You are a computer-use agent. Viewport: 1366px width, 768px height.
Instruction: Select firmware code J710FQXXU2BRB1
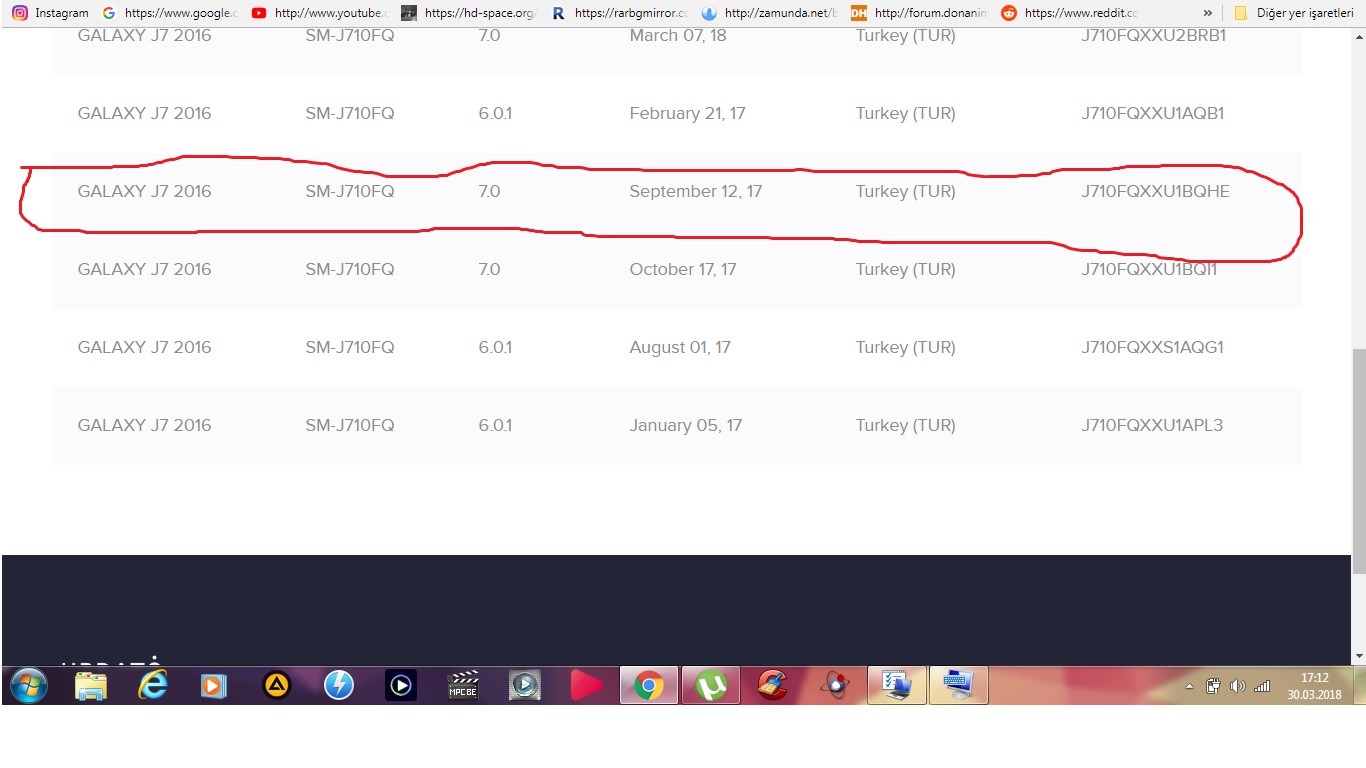(x=1153, y=35)
